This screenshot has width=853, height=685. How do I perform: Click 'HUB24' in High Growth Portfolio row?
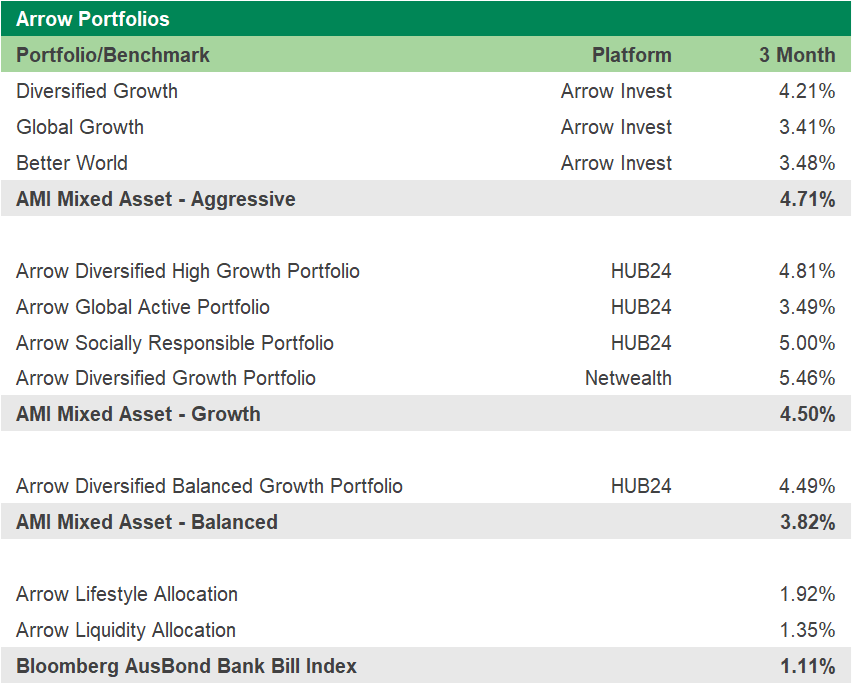[x=641, y=271]
